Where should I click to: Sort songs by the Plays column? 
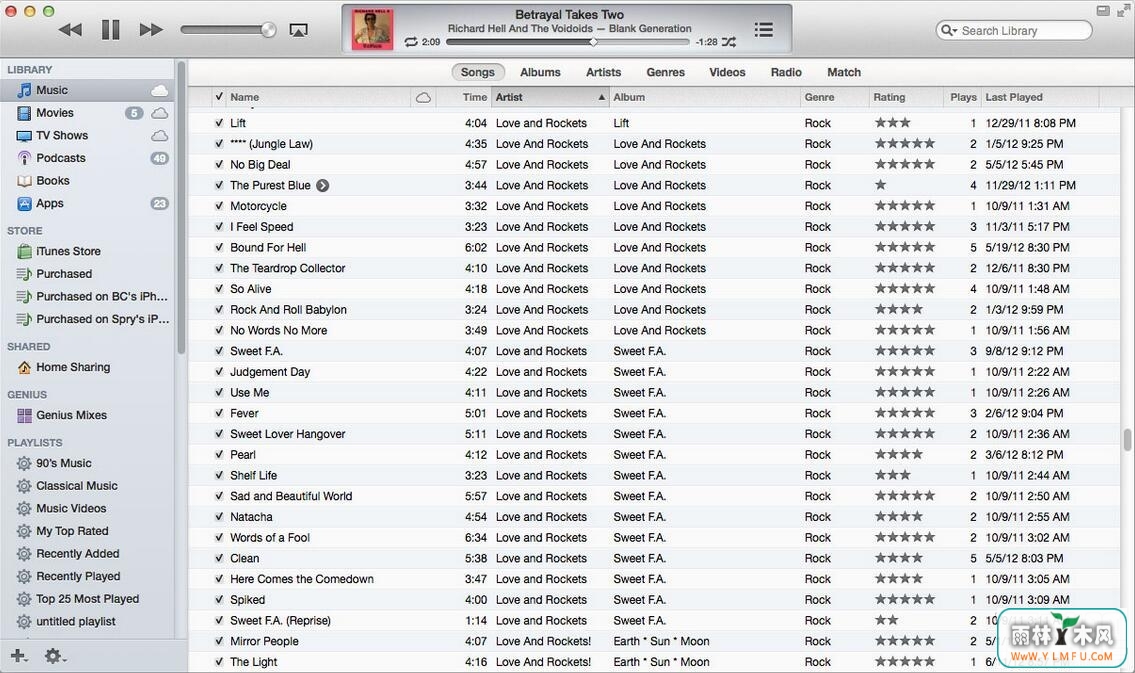[961, 97]
